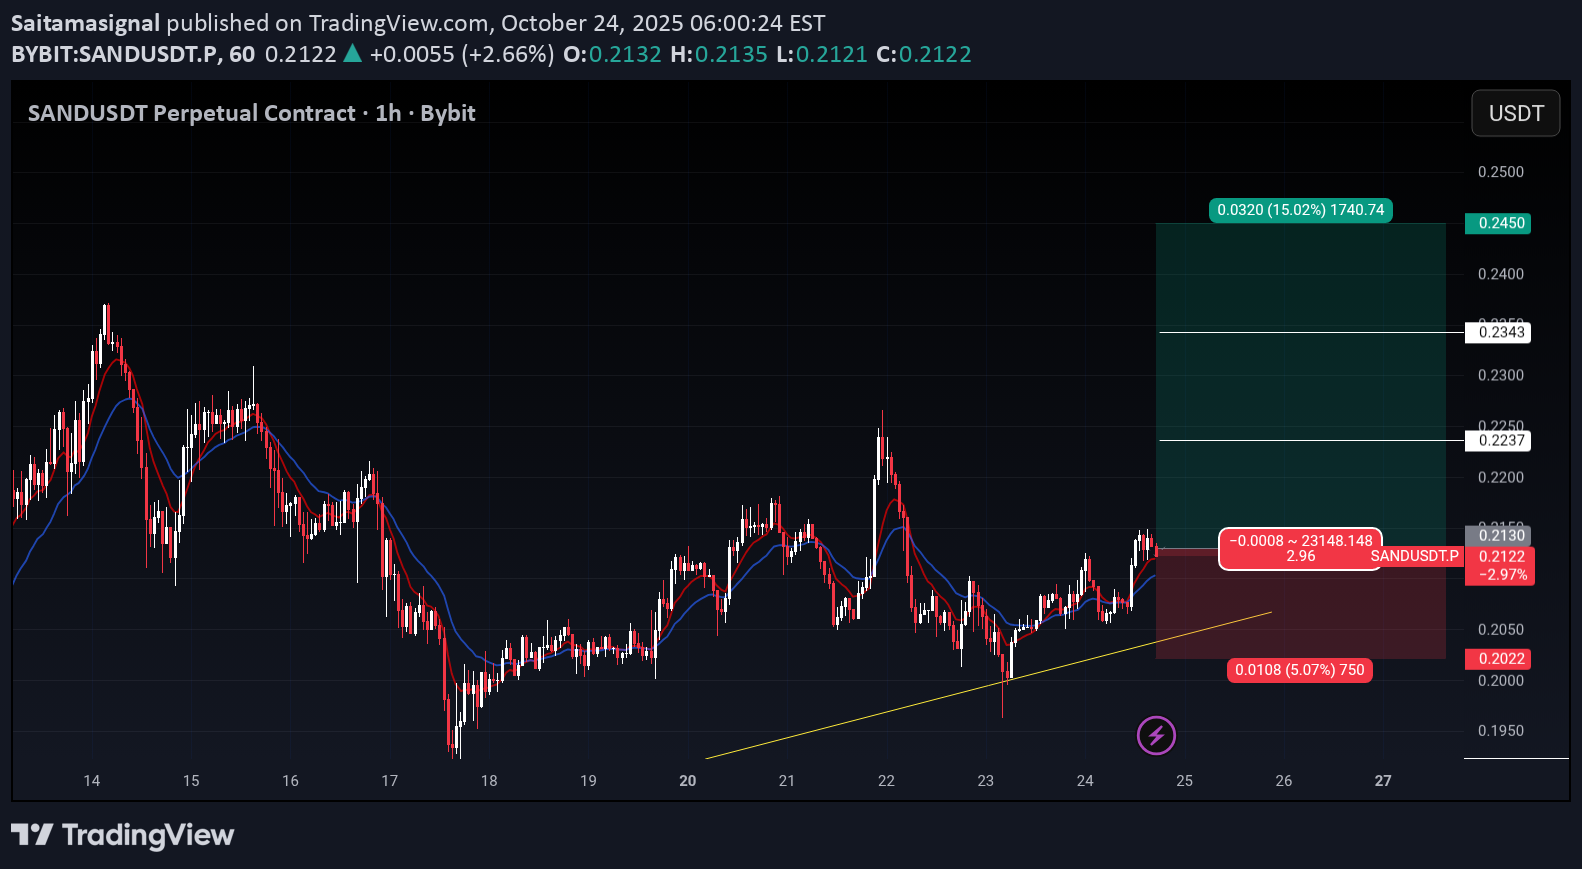
Task: Click the red SANDUSDT.P symbol tag
Action: point(1414,556)
